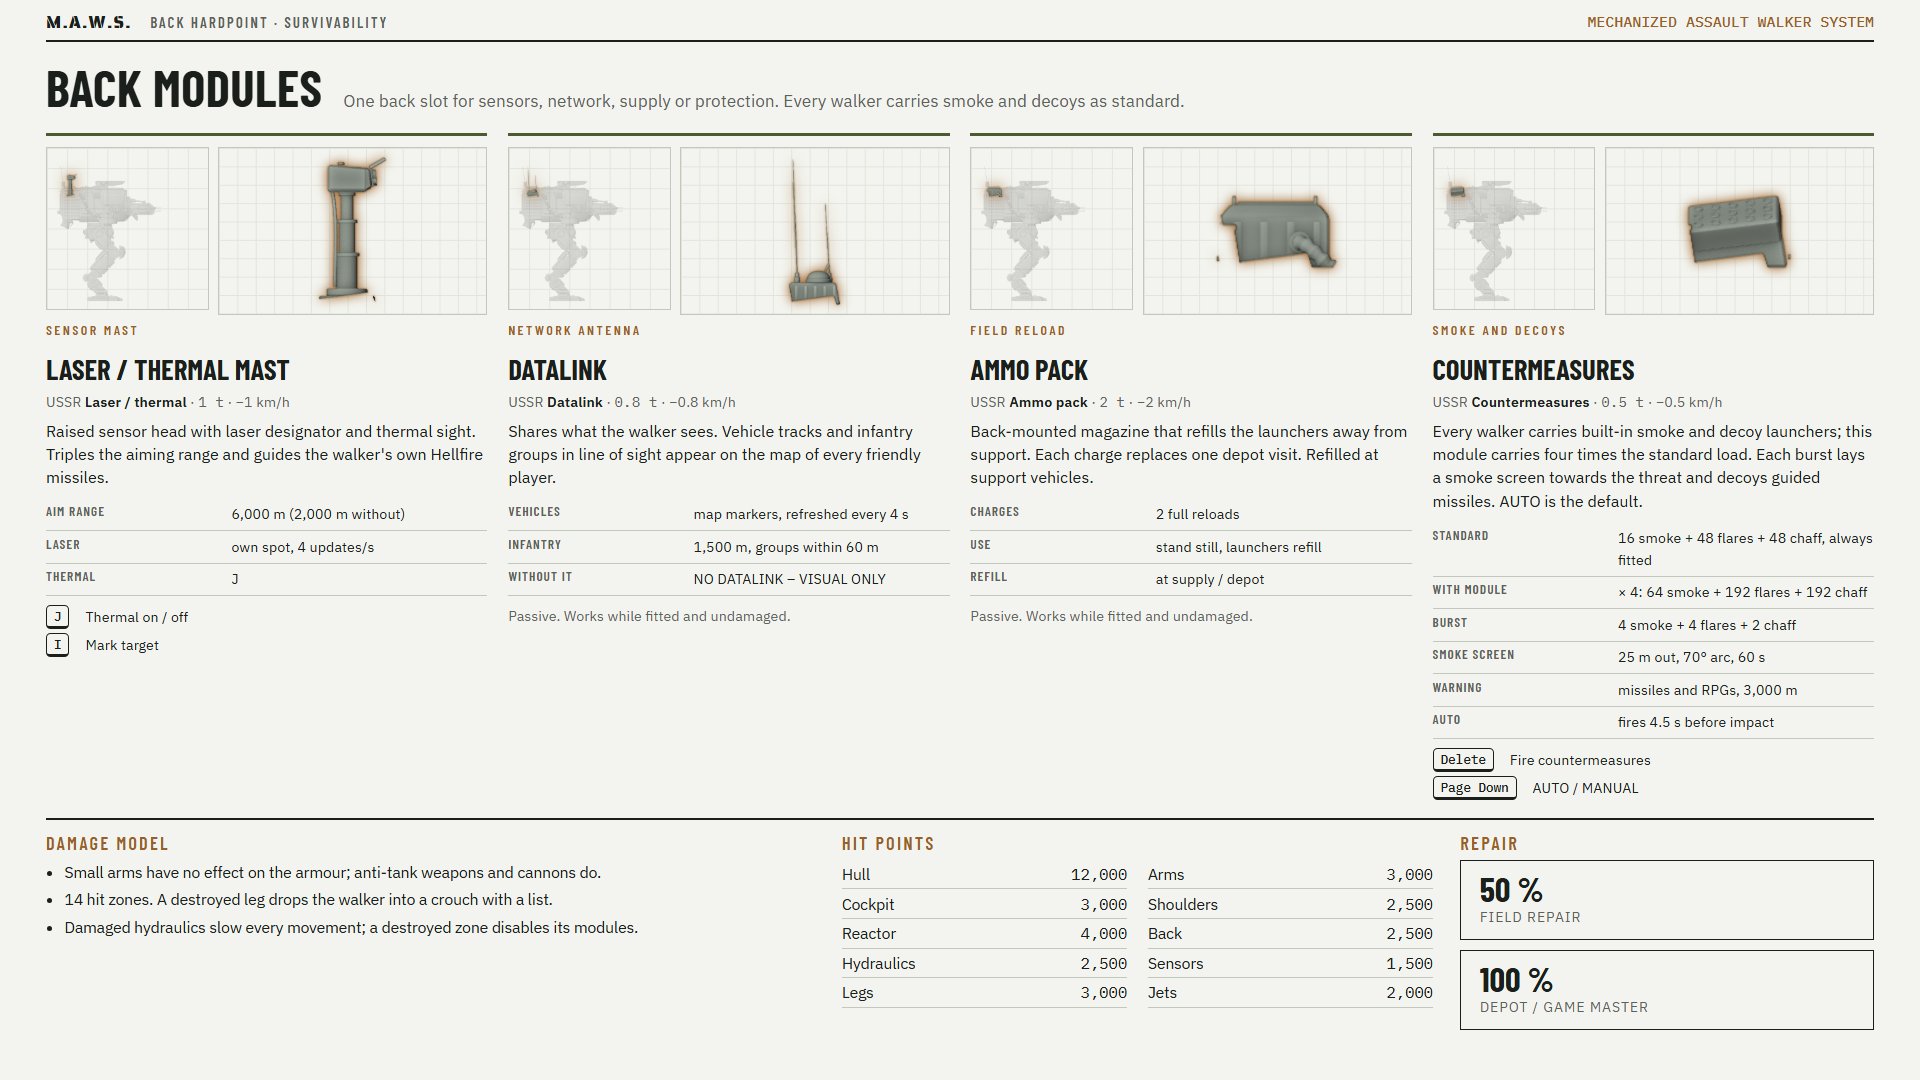Click the Jets 2,000 hit points row
This screenshot has height=1080, width=1920.
pyautogui.click(x=1290, y=993)
